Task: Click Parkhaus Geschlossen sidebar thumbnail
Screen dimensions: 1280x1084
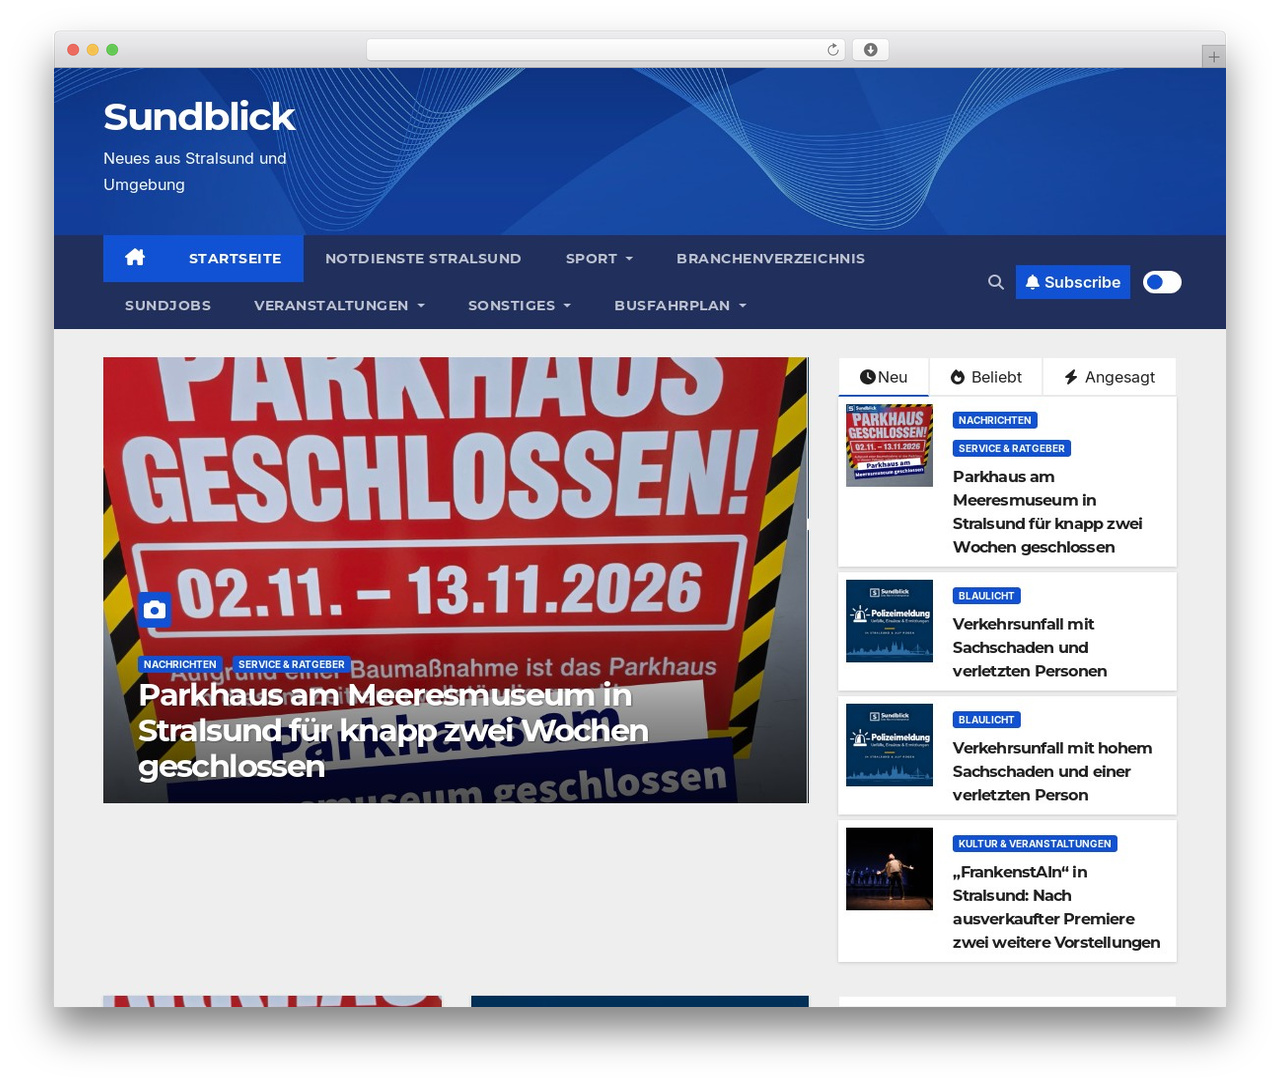Action: pyautogui.click(x=889, y=445)
